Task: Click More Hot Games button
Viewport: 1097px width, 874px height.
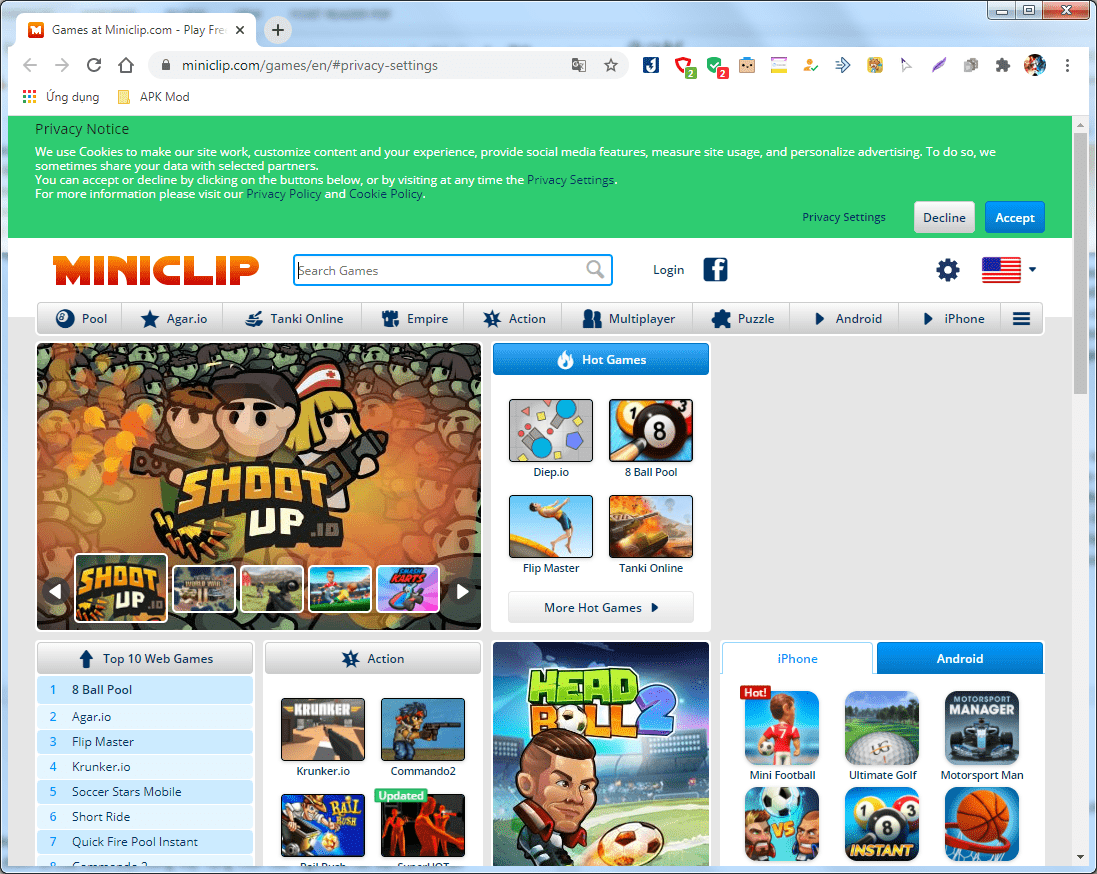Action: click(x=601, y=607)
